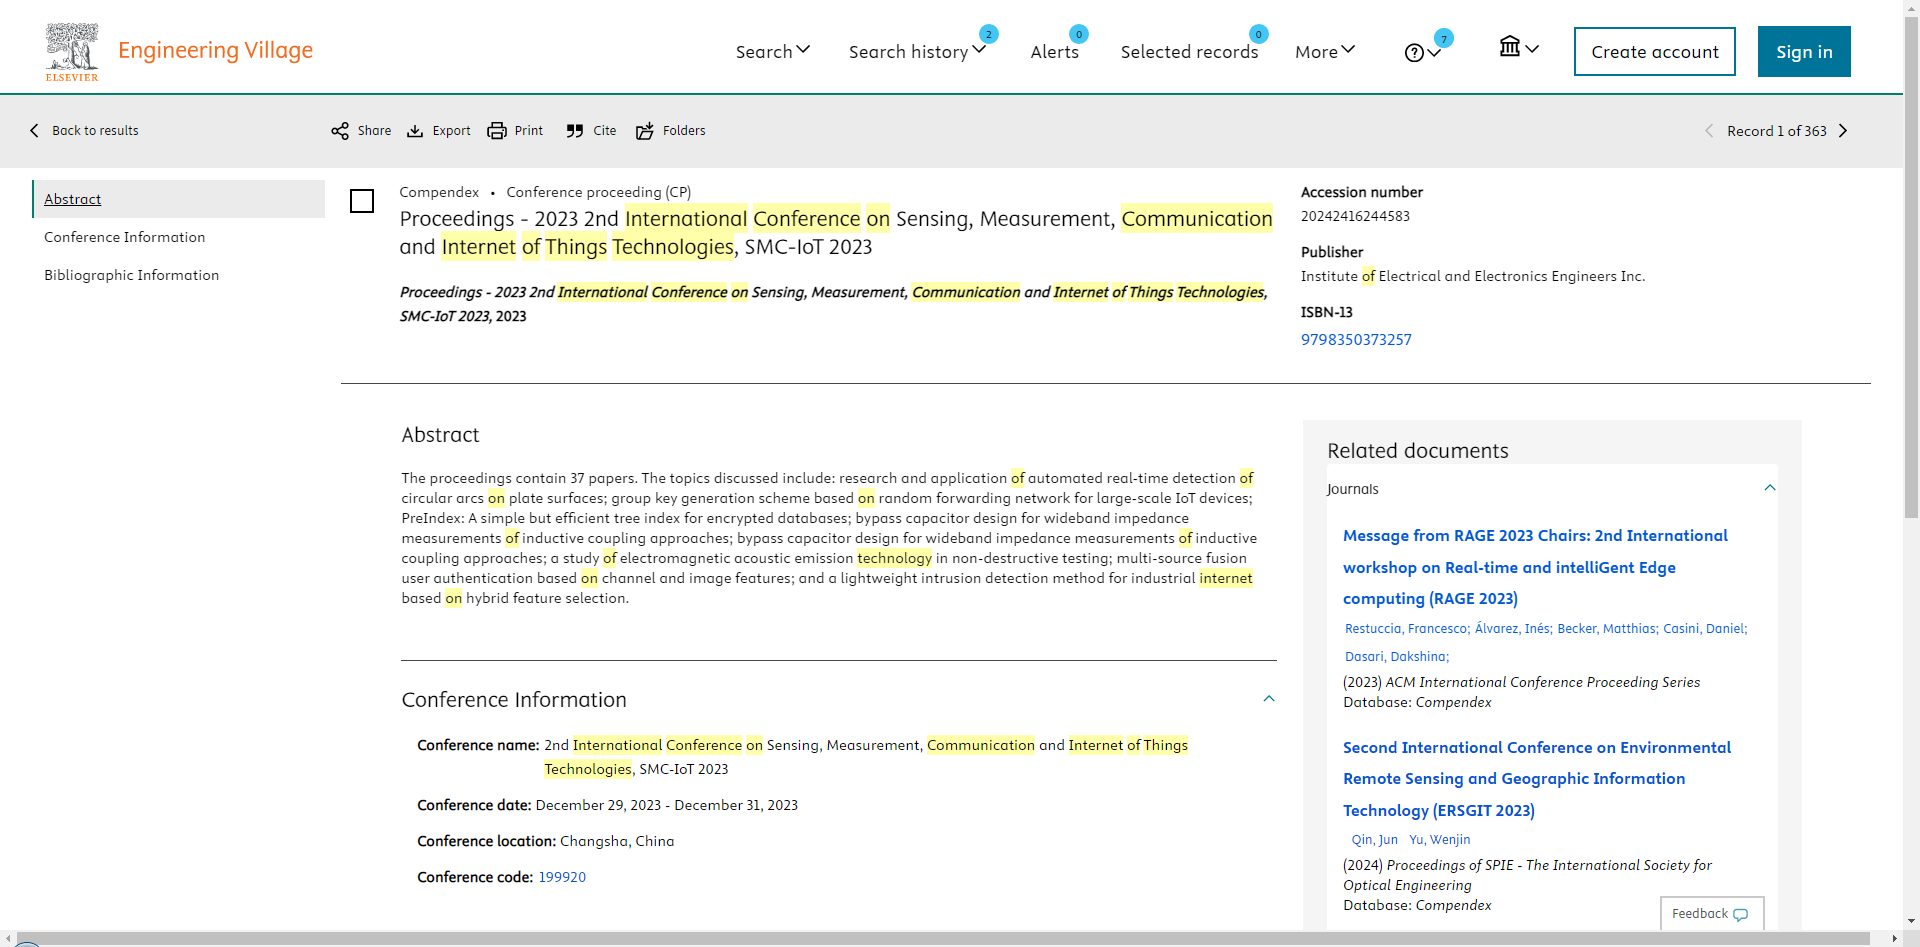Jump to Bibliographic Information section
The height and width of the screenshot is (947, 1920).
[132, 275]
